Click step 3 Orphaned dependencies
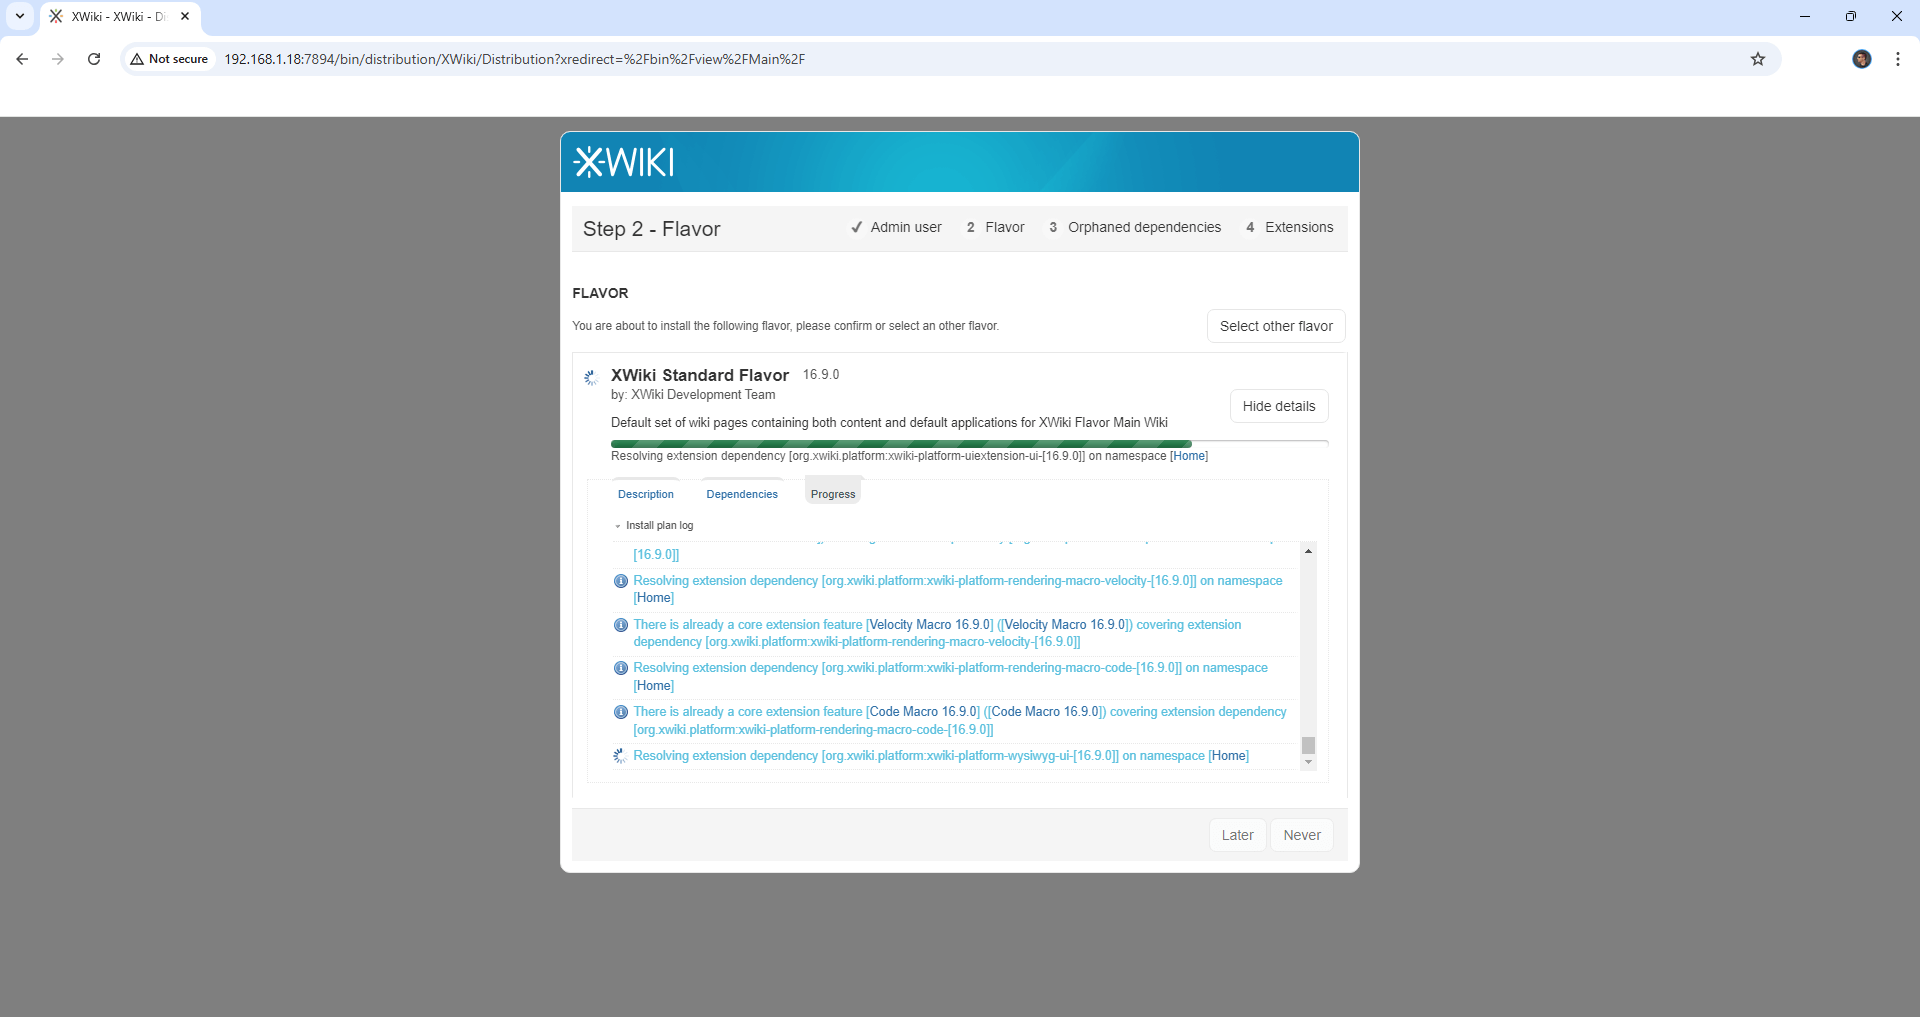This screenshot has height=1017, width=1920. 1135,227
